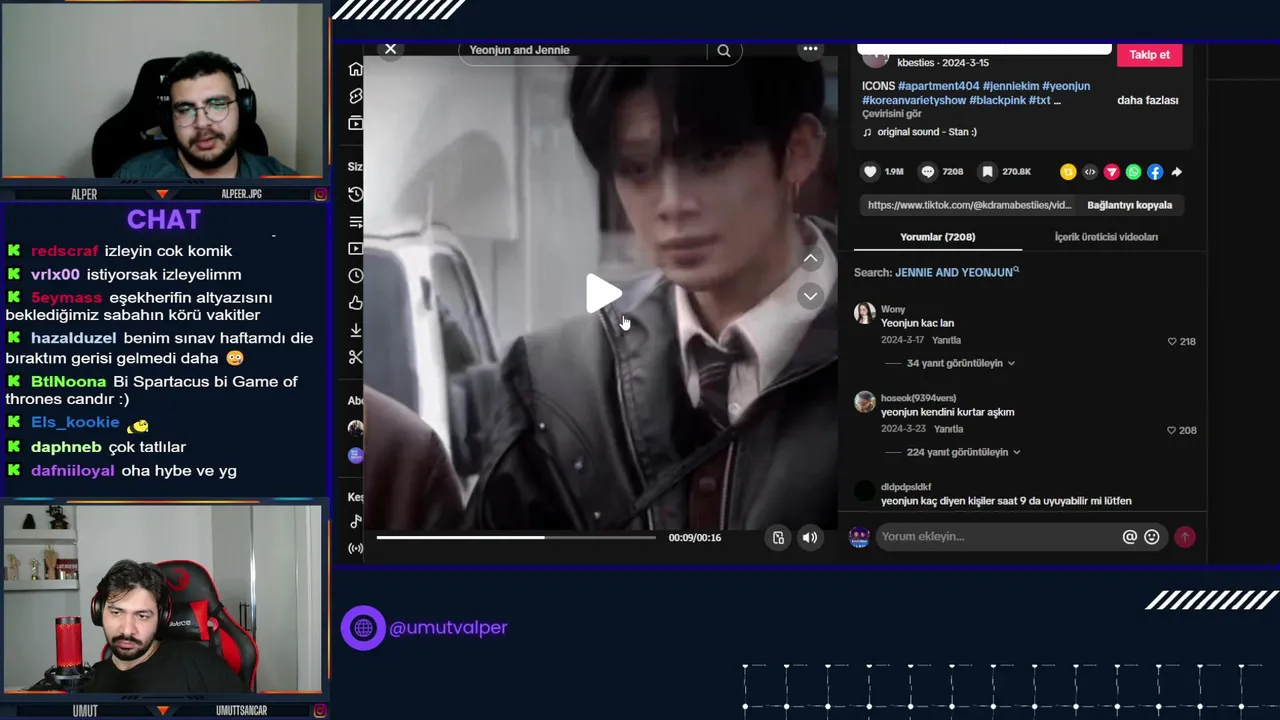Go to previous video with up chevron
This screenshot has height=720, width=1280.
[x=811, y=258]
